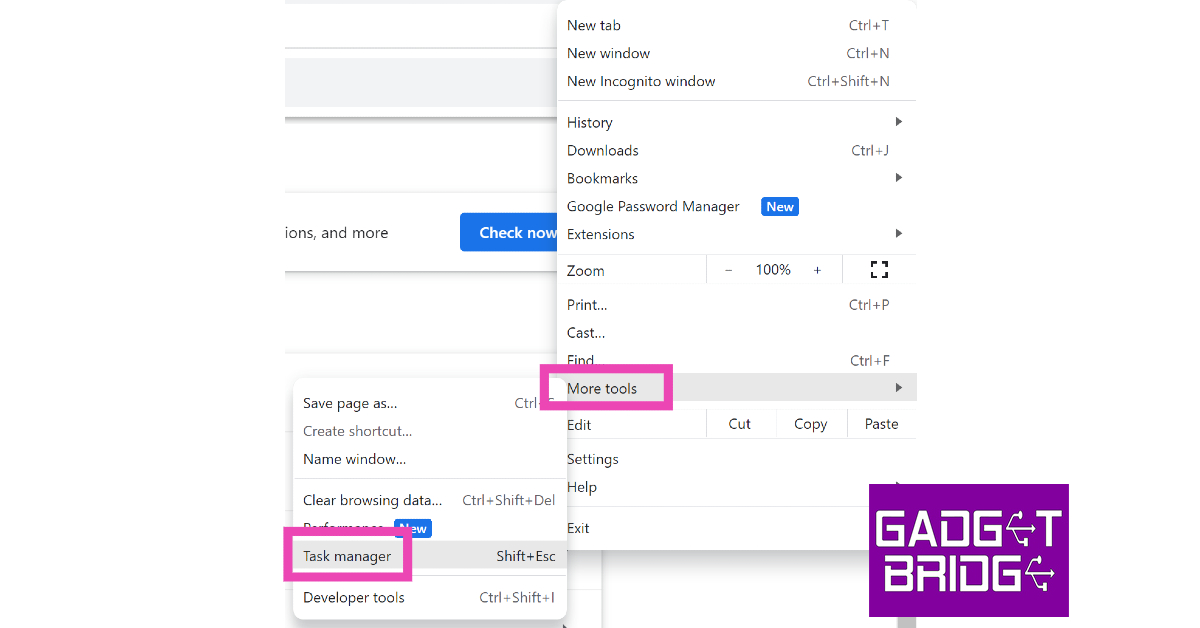1200x628 pixels.
Task: Click the Copy button in Edit row
Action: click(810, 424)
